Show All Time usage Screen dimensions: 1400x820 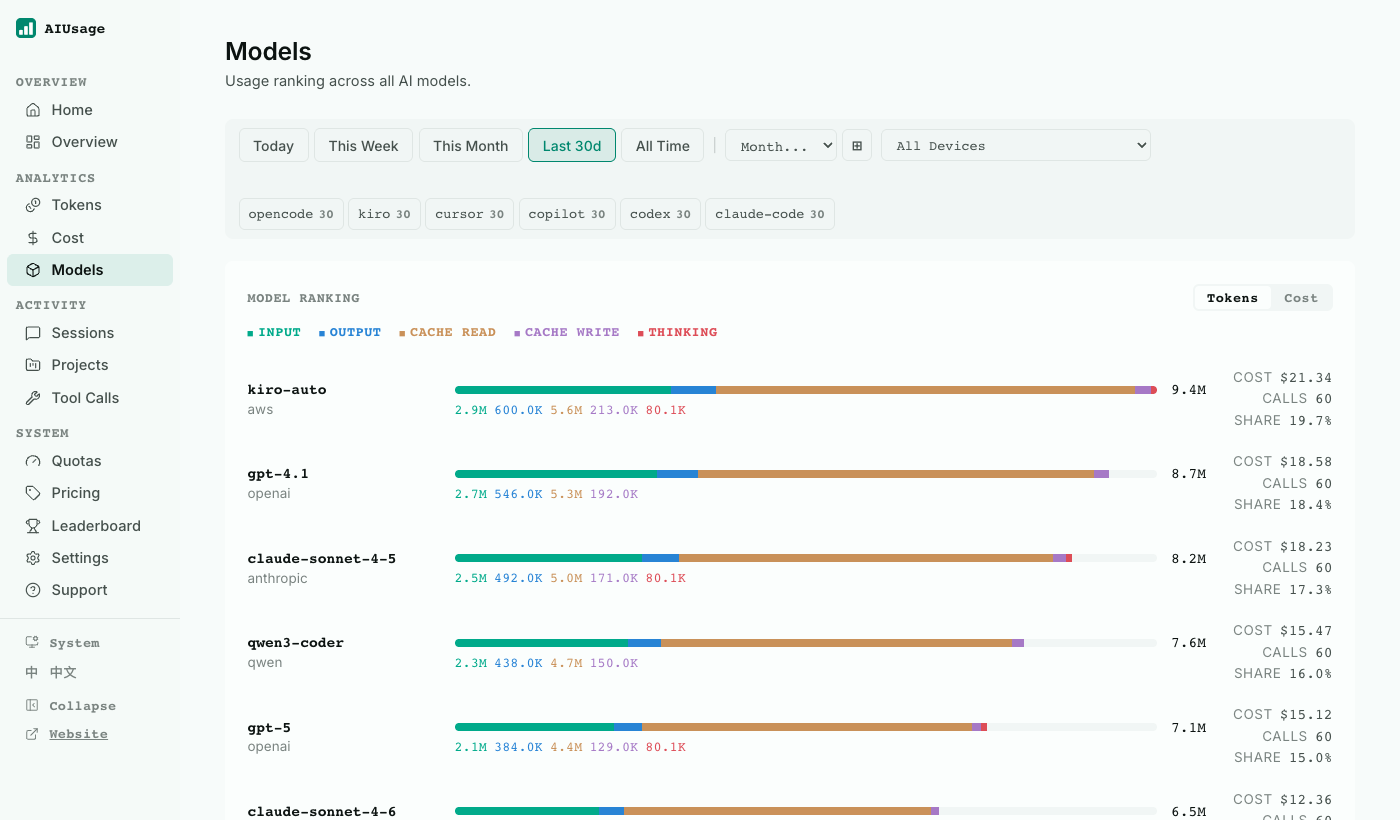(663, 145)
